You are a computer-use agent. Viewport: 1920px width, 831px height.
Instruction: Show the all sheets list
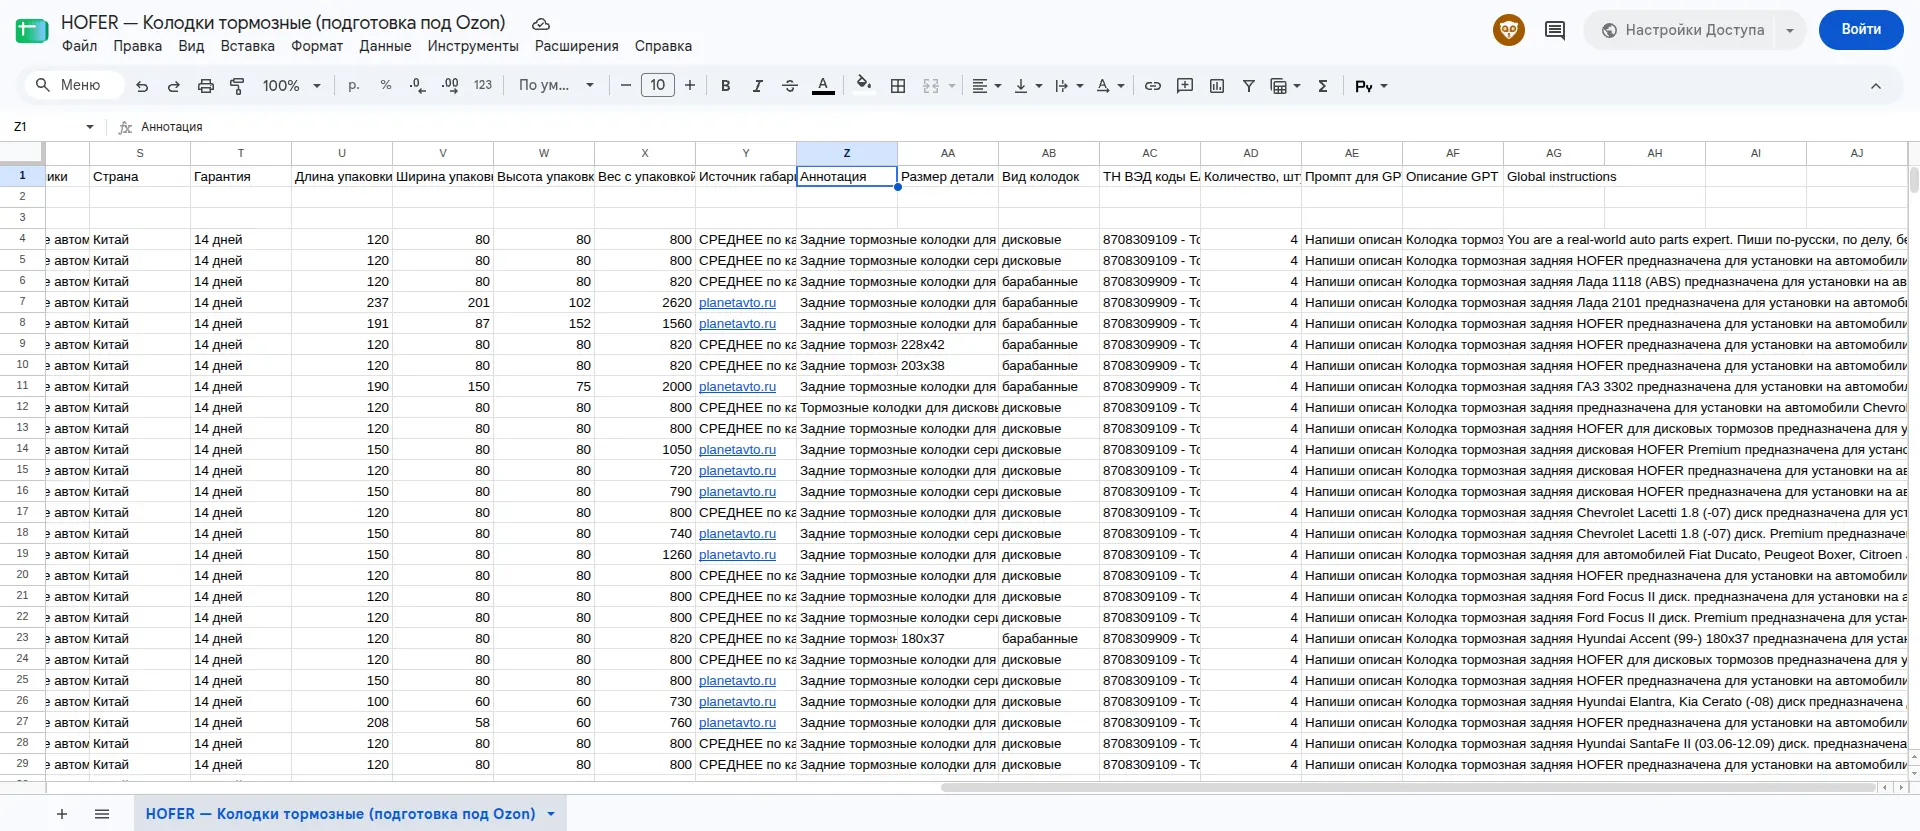[x=102, y=814]
